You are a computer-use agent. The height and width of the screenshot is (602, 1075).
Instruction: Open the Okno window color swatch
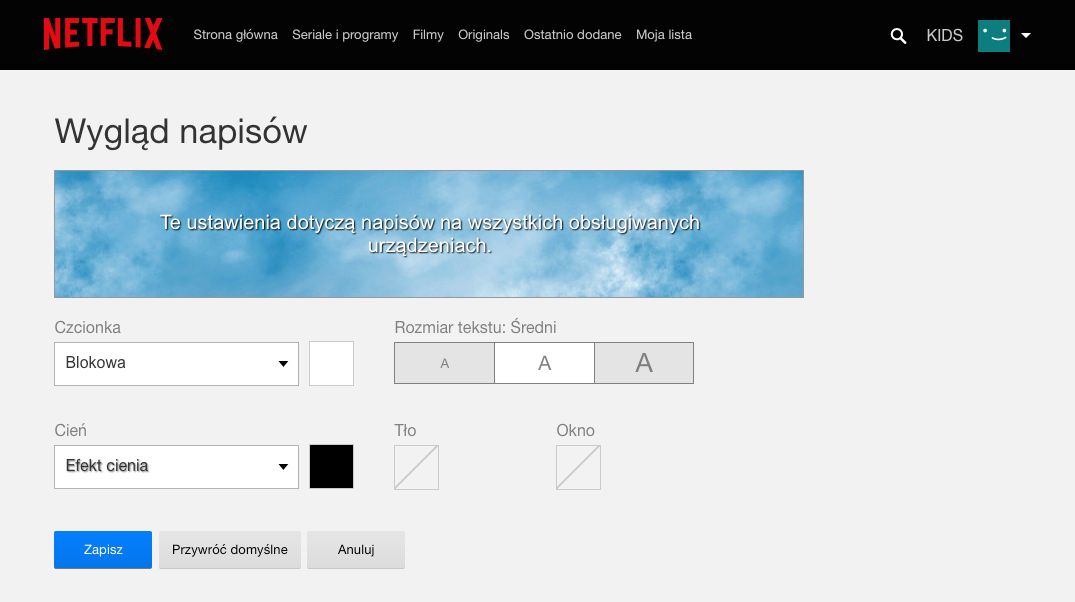pos(578,468)
